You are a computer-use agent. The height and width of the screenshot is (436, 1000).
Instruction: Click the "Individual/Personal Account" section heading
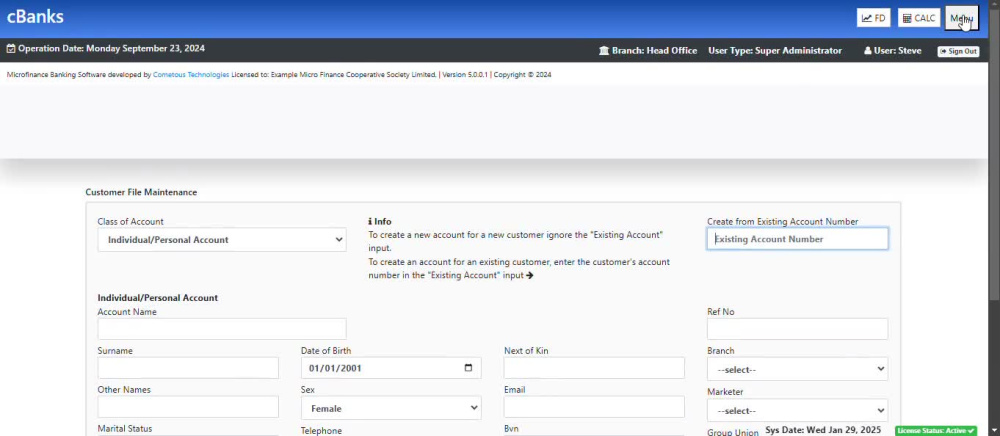click(x=158, y=298)
